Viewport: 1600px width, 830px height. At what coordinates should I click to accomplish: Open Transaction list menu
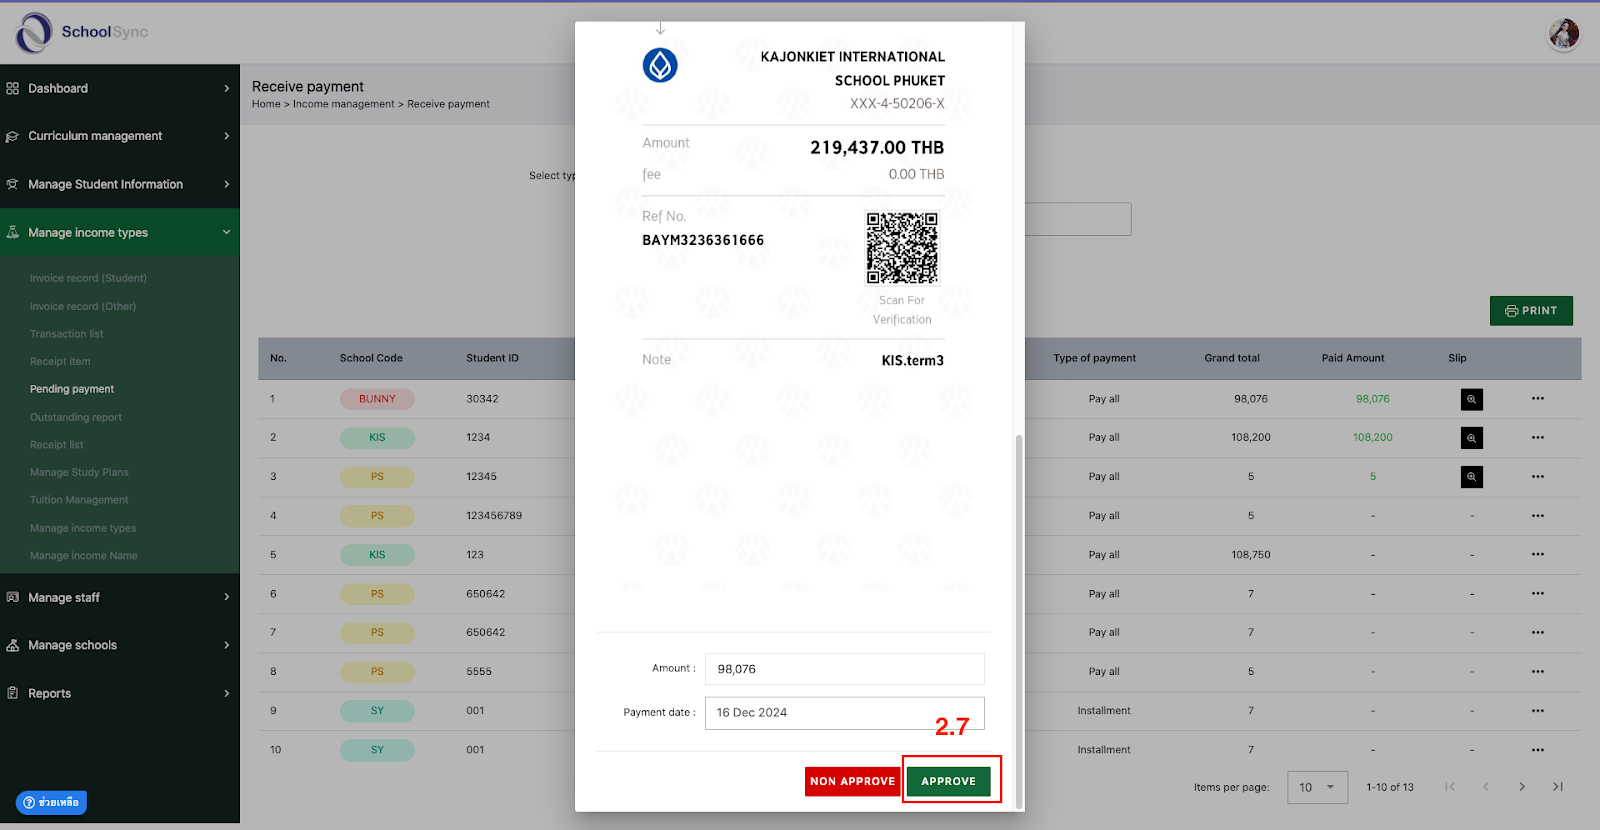click(66, 334)
